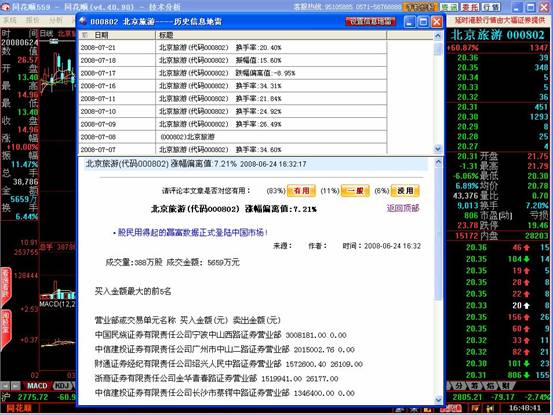Follow the 返回顶部 link
Viewport: 553px width, 415px height.
tap(403, 208)
